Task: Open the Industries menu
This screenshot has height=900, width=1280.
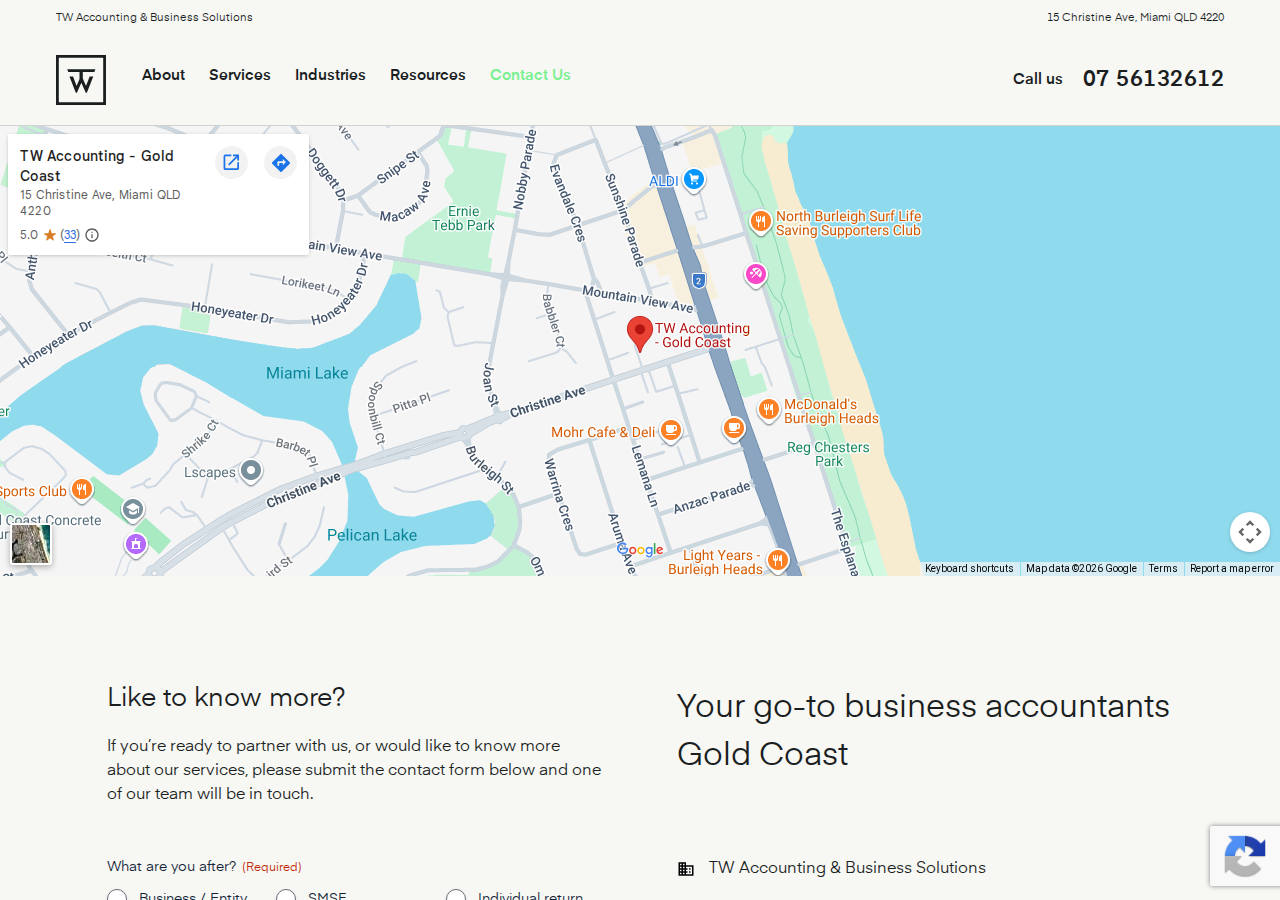Action: pyautogui.click(x=330, y=75)
